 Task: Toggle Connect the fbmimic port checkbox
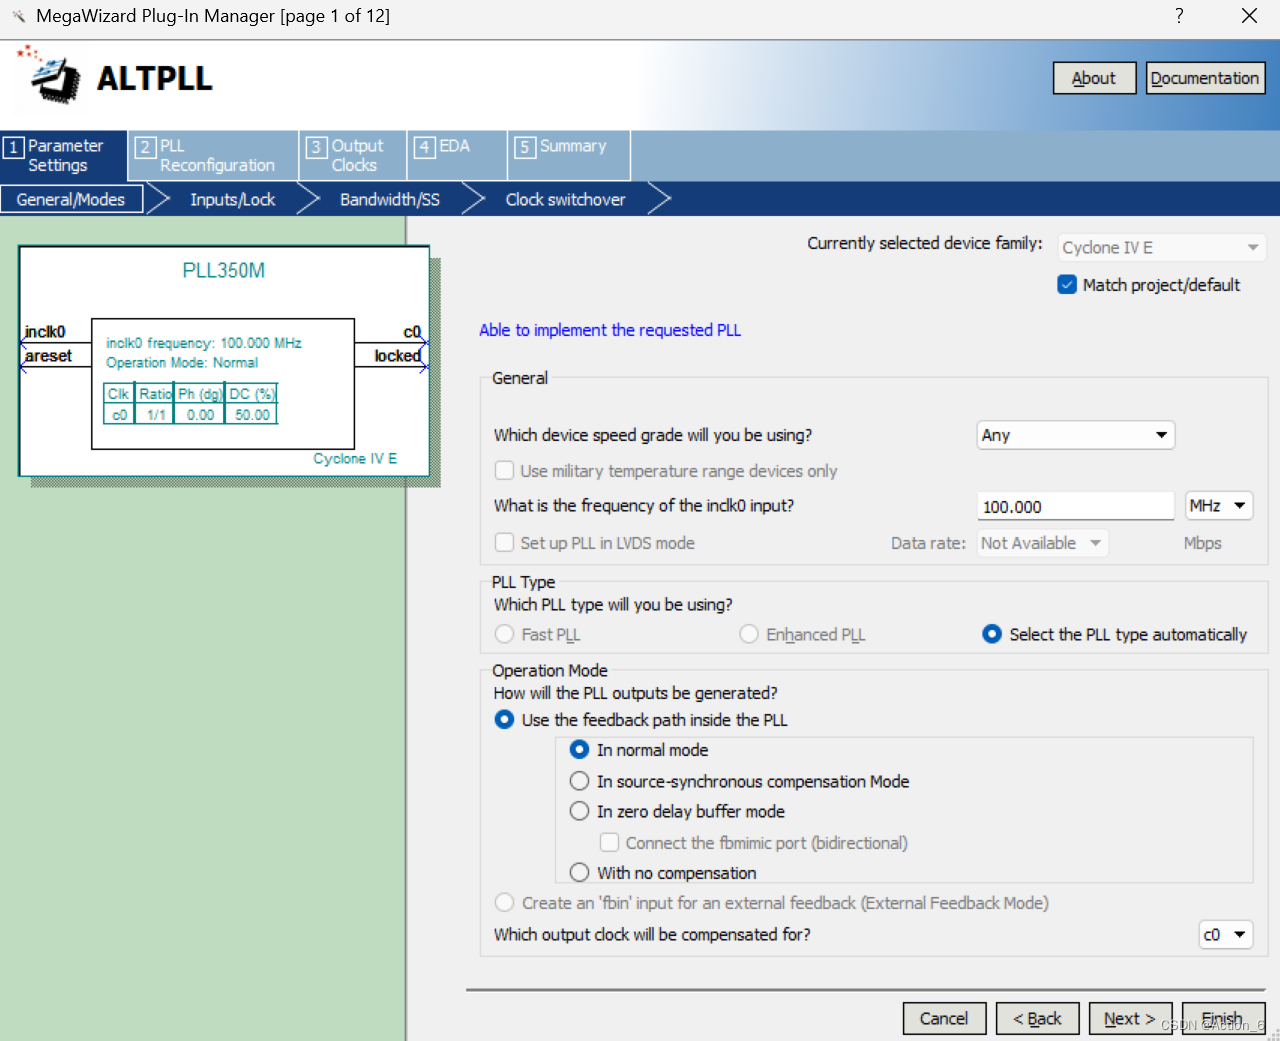[609, 842]
